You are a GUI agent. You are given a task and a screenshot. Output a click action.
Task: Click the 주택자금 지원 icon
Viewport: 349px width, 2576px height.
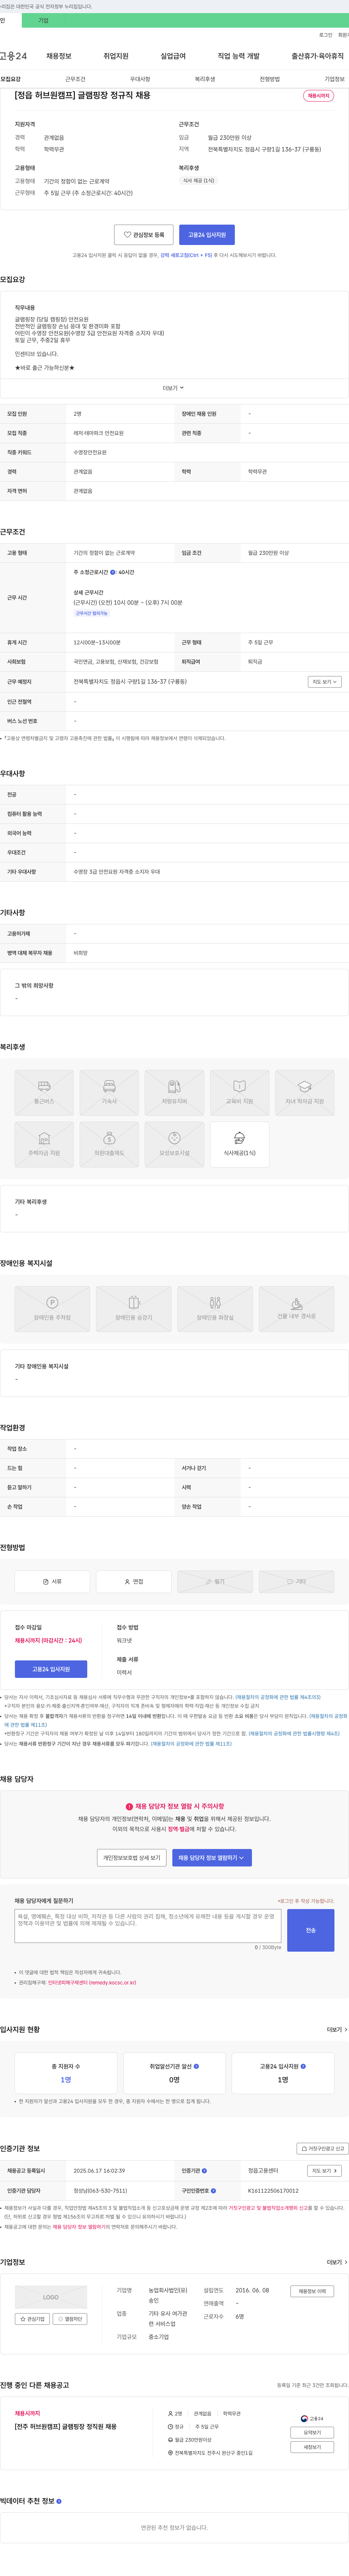coord(44,1144)
